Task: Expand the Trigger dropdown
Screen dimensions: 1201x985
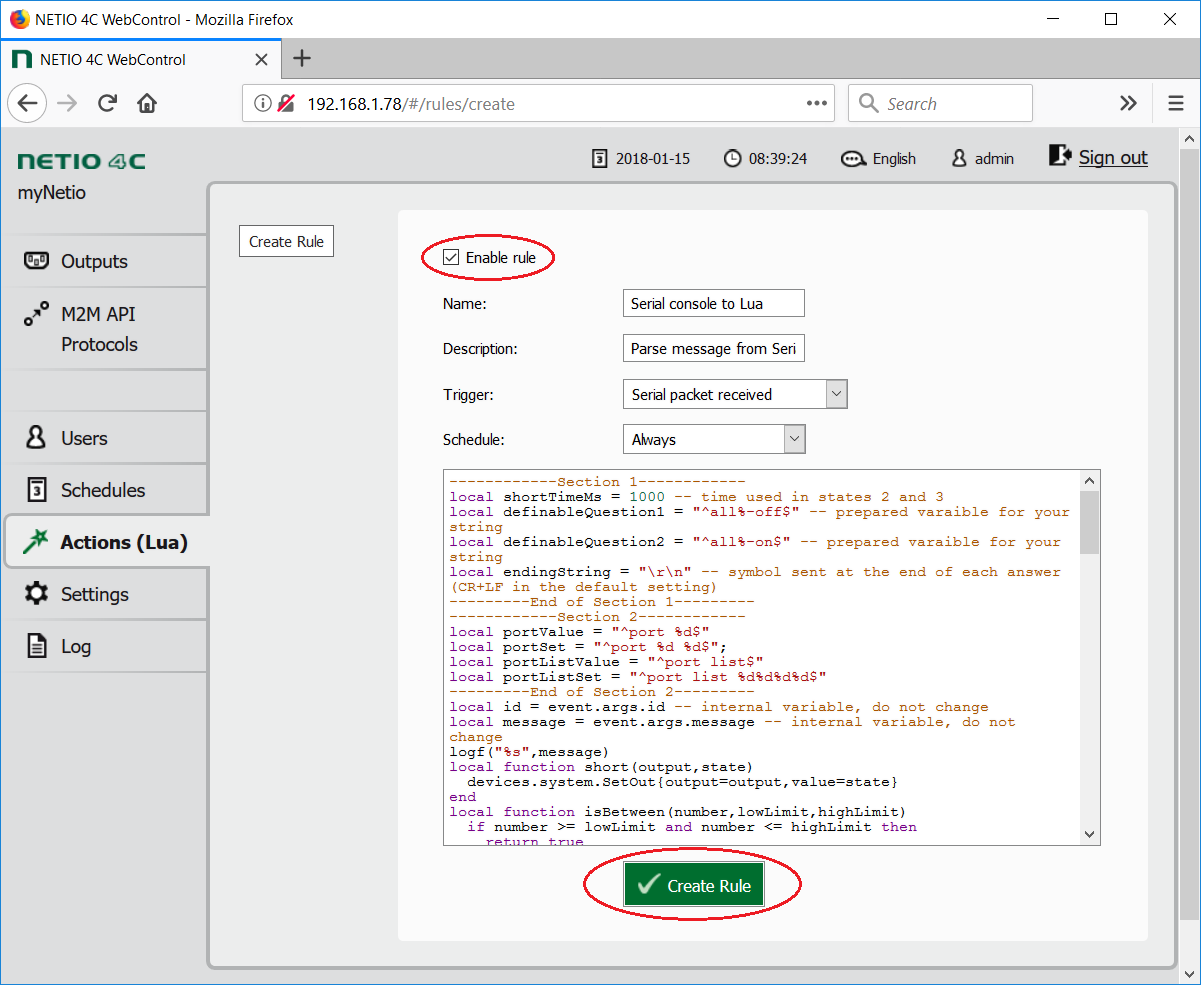Action: point(836,394)
